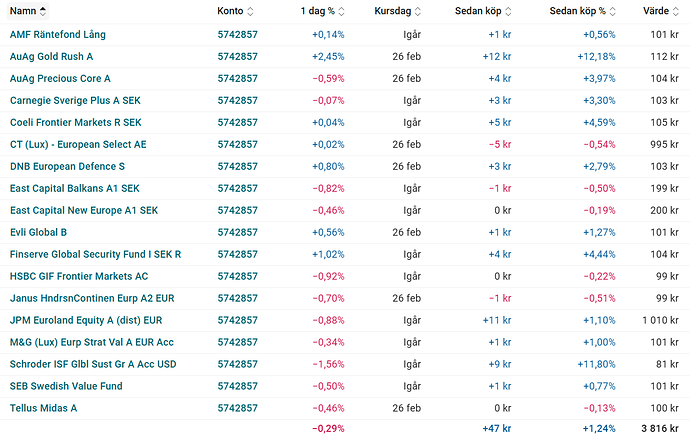This screenshot has height=438, width=690.
Task: Sort by Sedan köp kr column arrows
Action: pyautogui.click(x=508, y=11)
